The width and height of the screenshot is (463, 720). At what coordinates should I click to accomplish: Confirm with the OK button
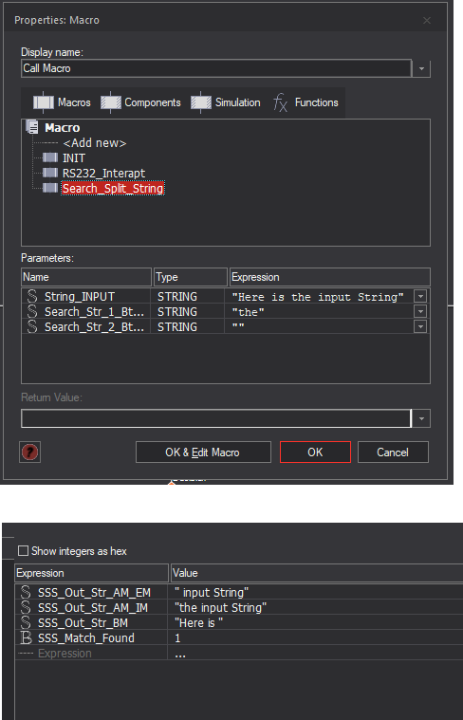[x=315, y=452]
